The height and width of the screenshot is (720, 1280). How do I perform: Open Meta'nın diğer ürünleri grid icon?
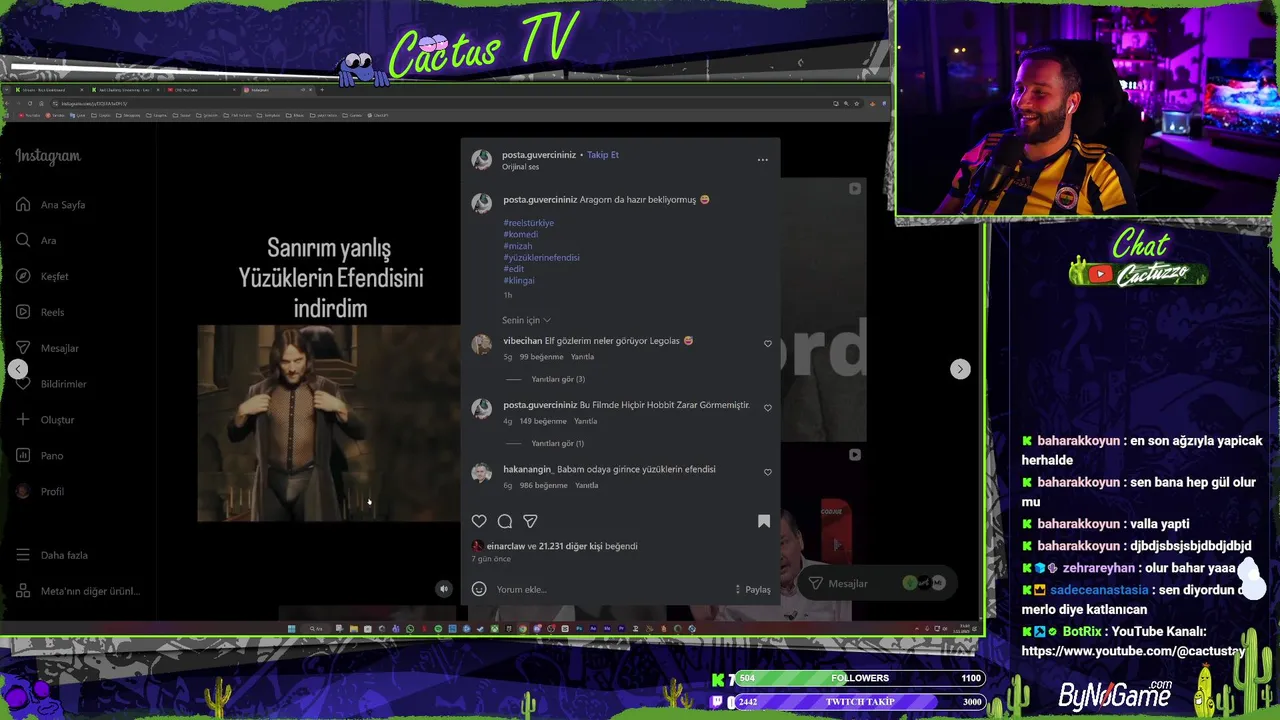pos(22,591)
